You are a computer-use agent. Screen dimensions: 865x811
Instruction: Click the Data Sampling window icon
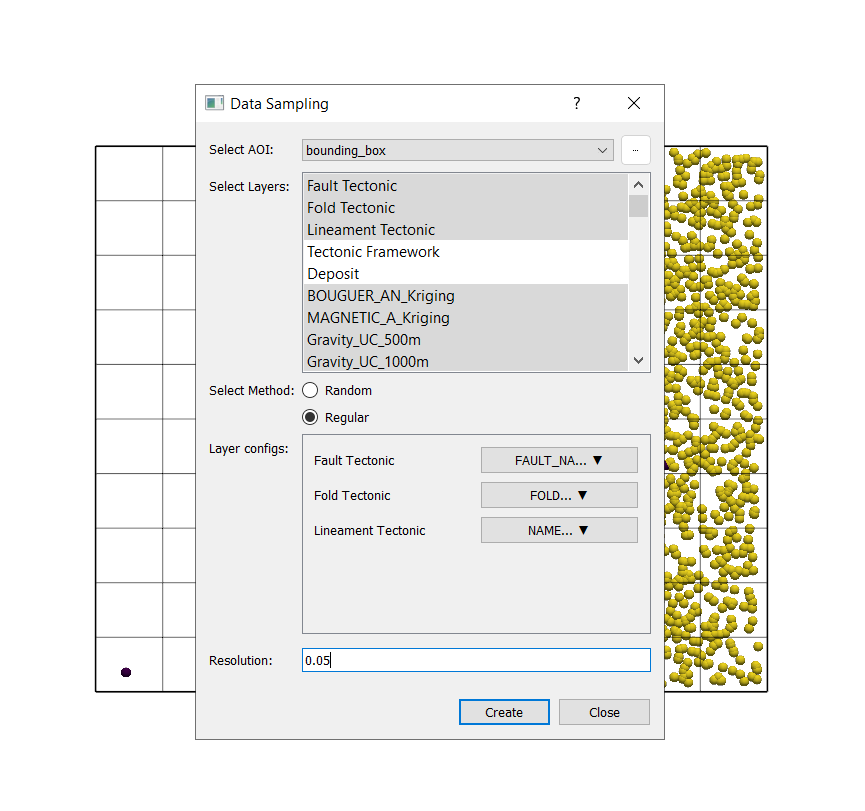coord(214,103)
